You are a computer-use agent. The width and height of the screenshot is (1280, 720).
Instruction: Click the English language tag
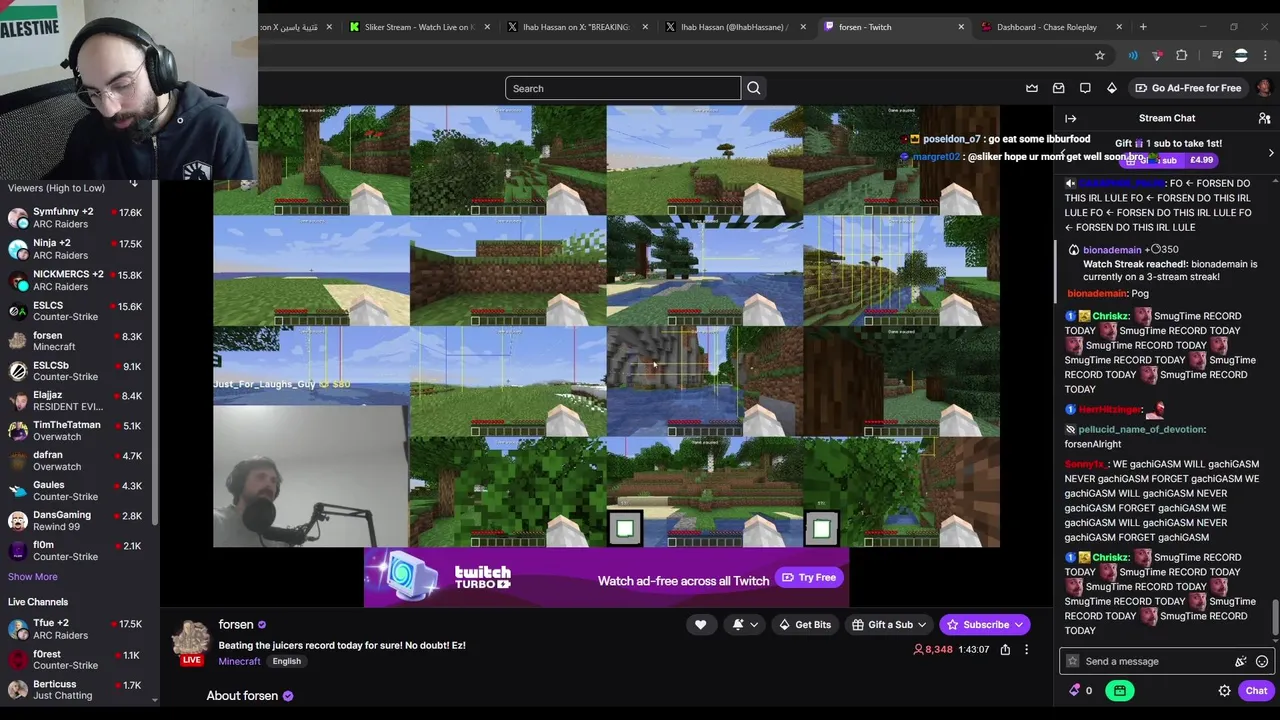pyautogui.click(x=286, y=661)
